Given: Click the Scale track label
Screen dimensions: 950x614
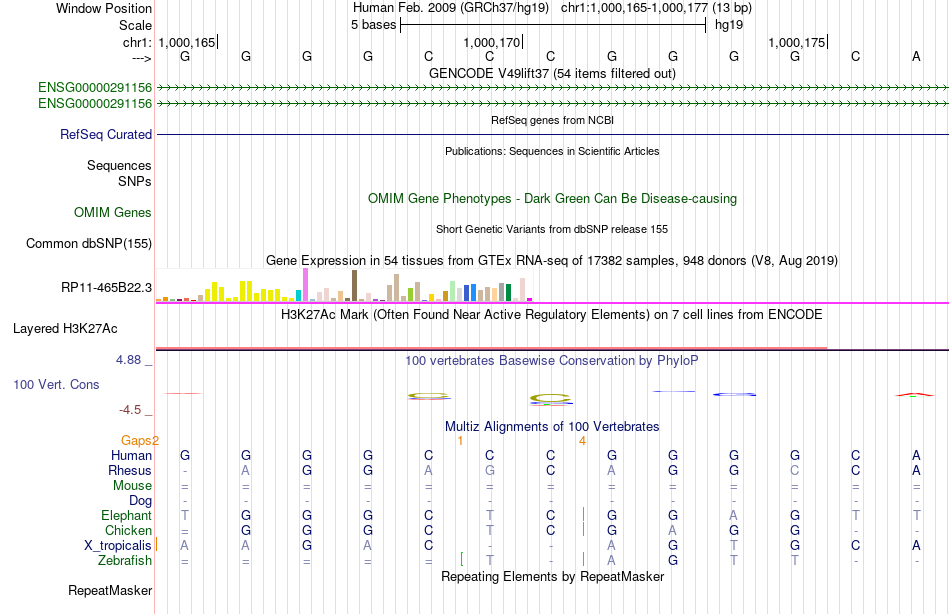Looking at the screenshot, I should tap(135, 25).
